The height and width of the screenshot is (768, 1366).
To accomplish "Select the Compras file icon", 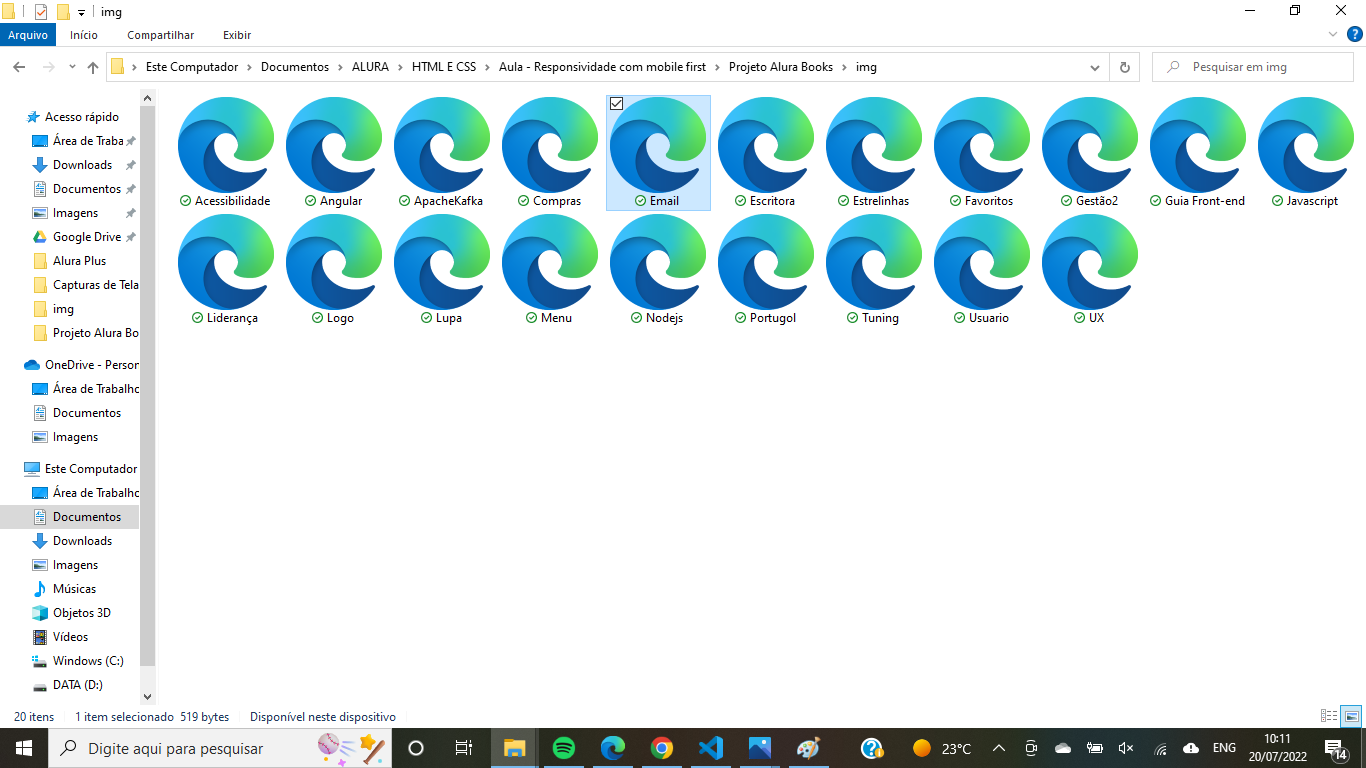I will click(x=550, y=145).
